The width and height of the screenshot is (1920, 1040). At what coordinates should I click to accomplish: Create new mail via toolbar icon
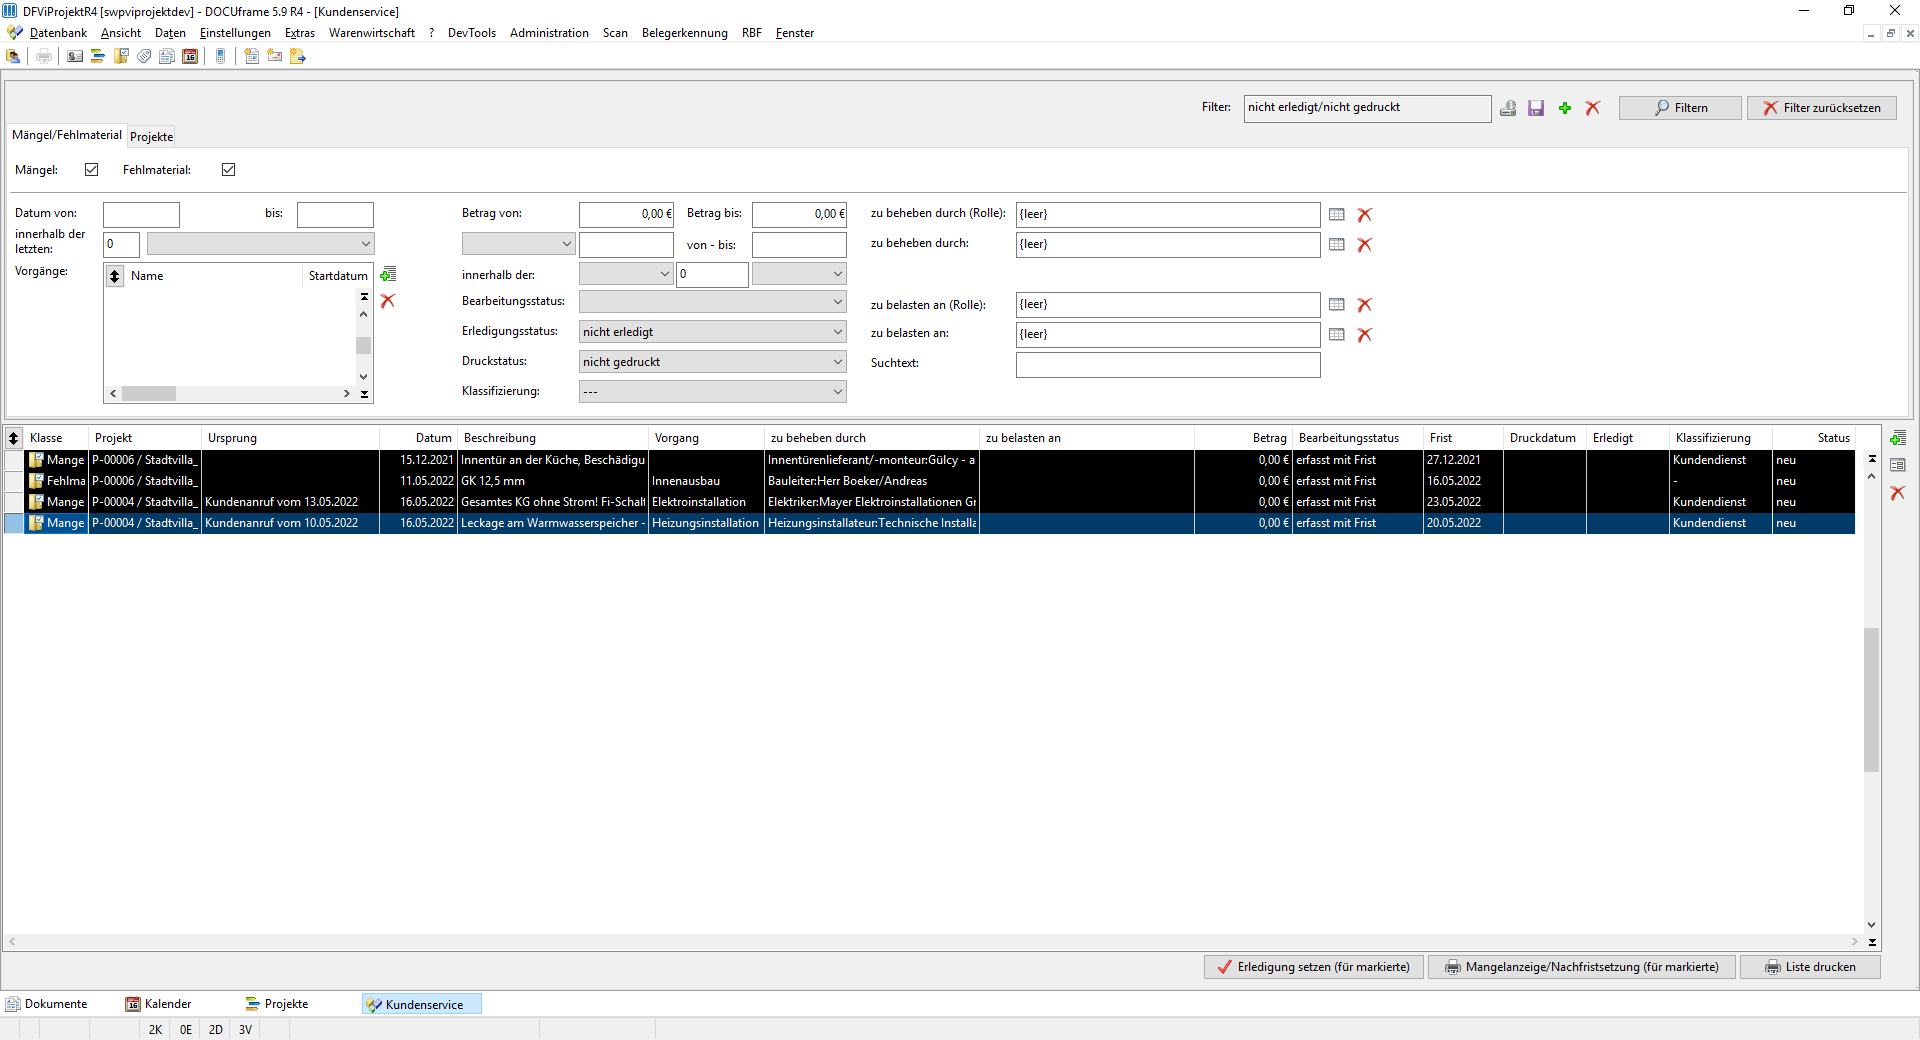(x=275, y=56)
